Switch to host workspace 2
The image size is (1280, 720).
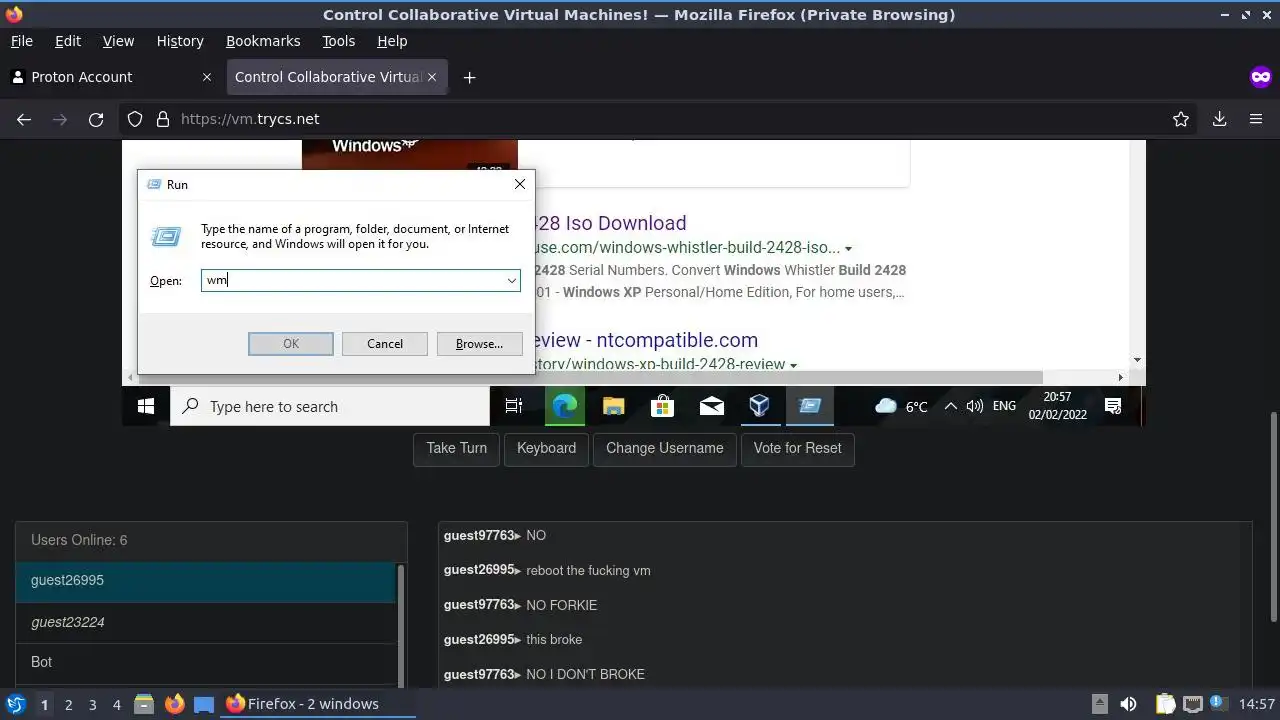point(68,704)
